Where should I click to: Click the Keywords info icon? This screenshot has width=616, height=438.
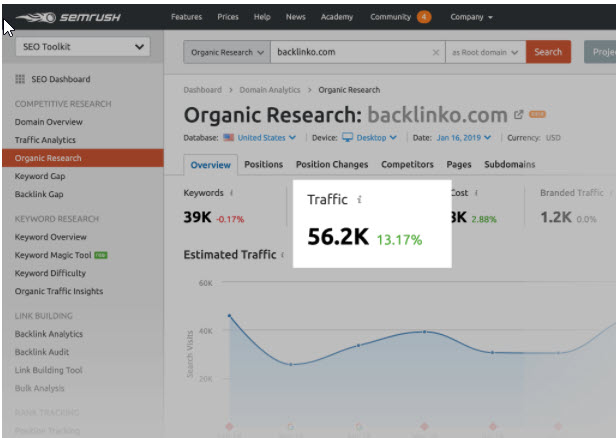tap(231, 193)
